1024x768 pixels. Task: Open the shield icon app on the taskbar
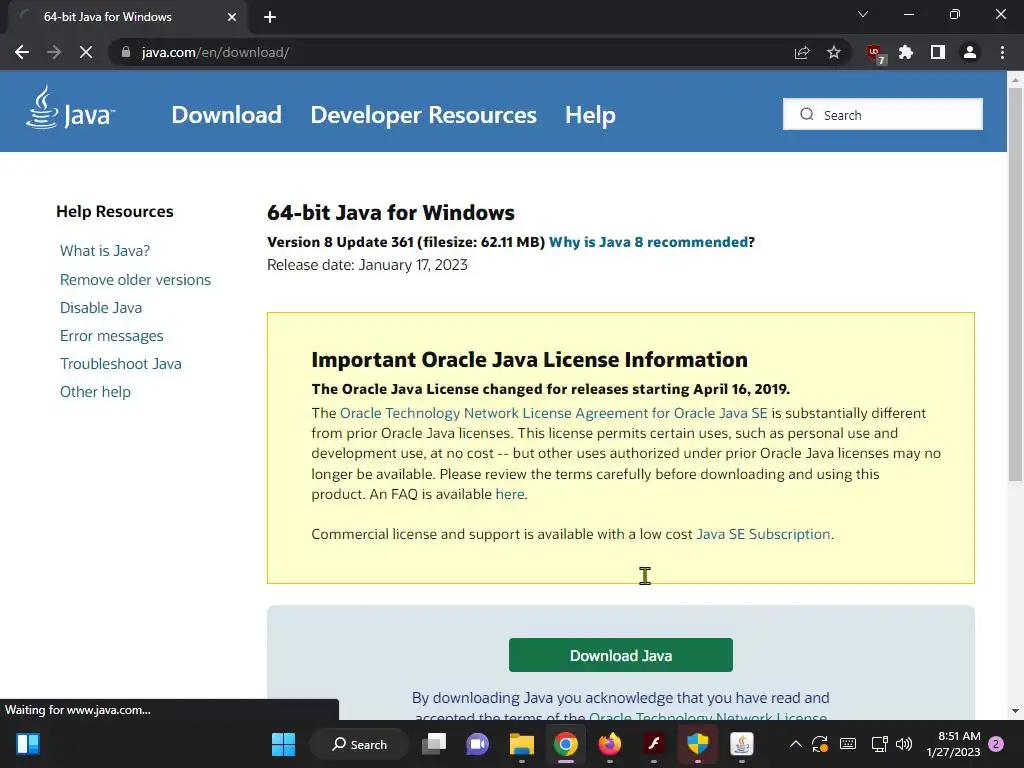697,744
